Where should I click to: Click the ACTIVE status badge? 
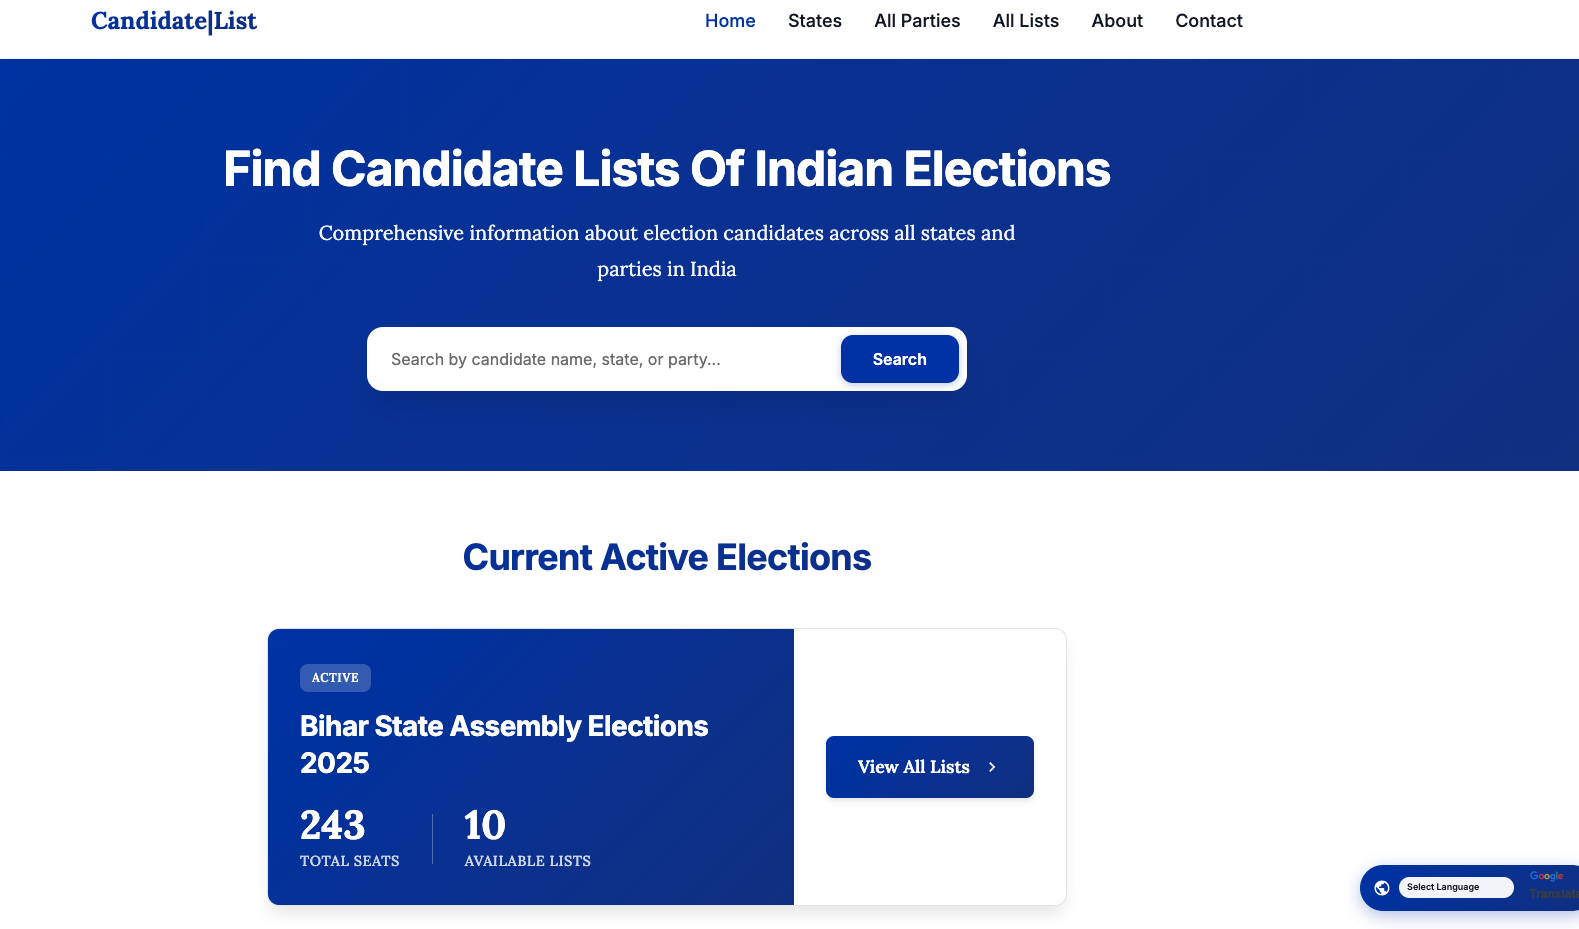coord(335,677)
